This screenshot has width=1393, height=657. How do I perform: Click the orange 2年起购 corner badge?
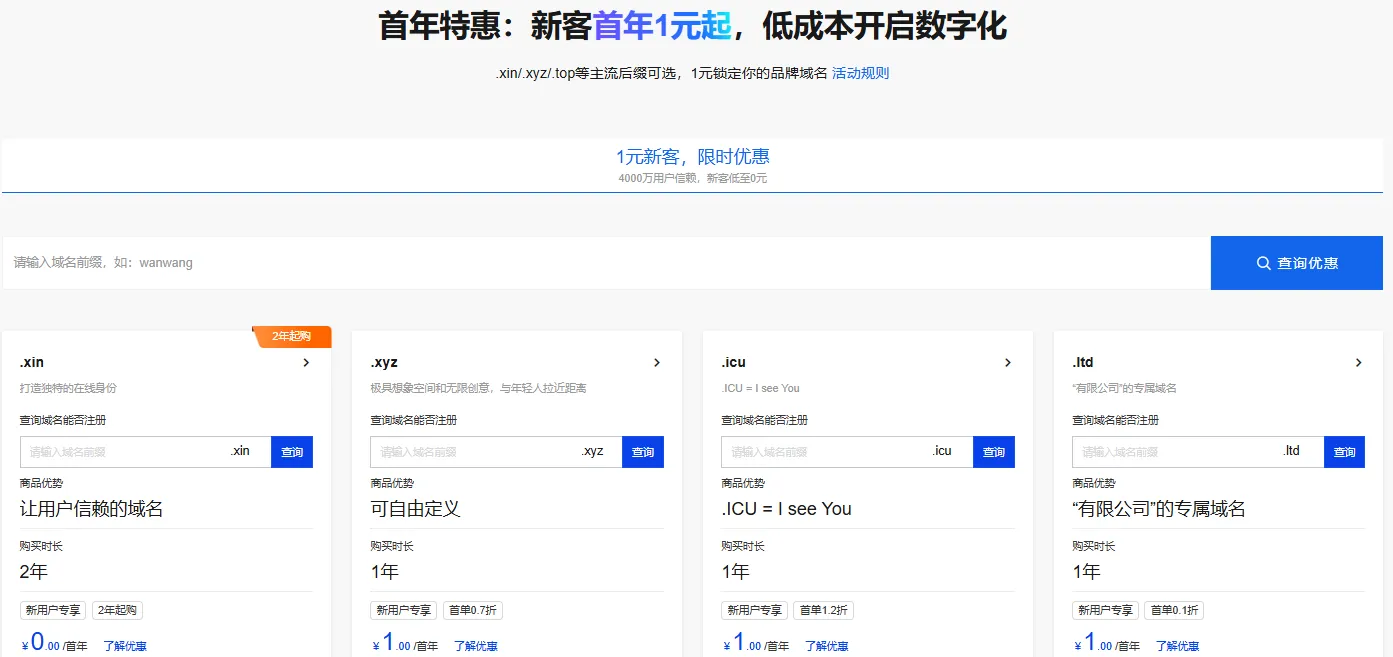click(292, 337)
